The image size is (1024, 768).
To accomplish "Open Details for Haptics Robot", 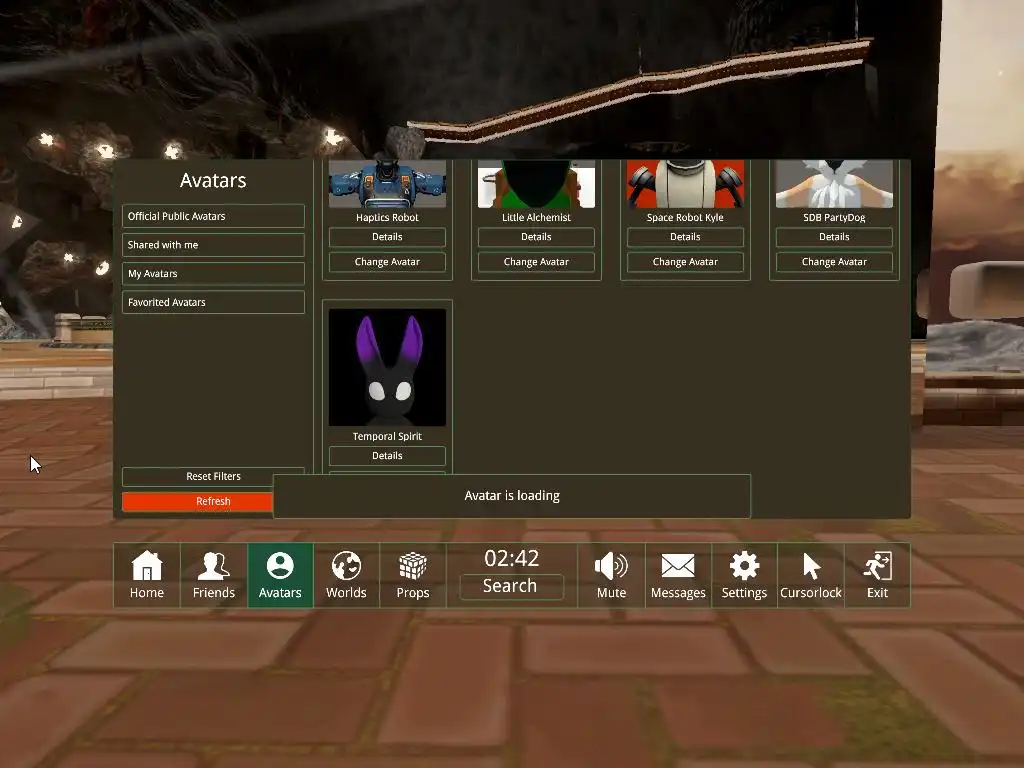I will pos(387,237).
